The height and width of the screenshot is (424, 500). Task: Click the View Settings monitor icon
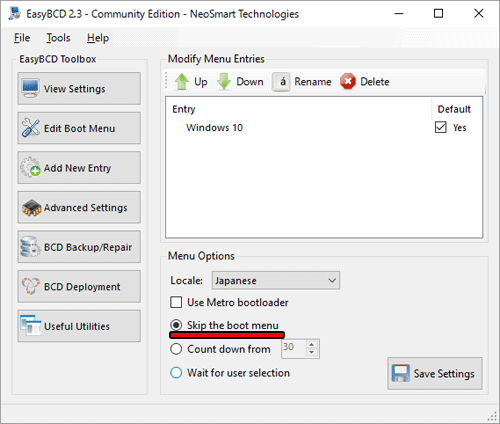click(x=31, y=88)
